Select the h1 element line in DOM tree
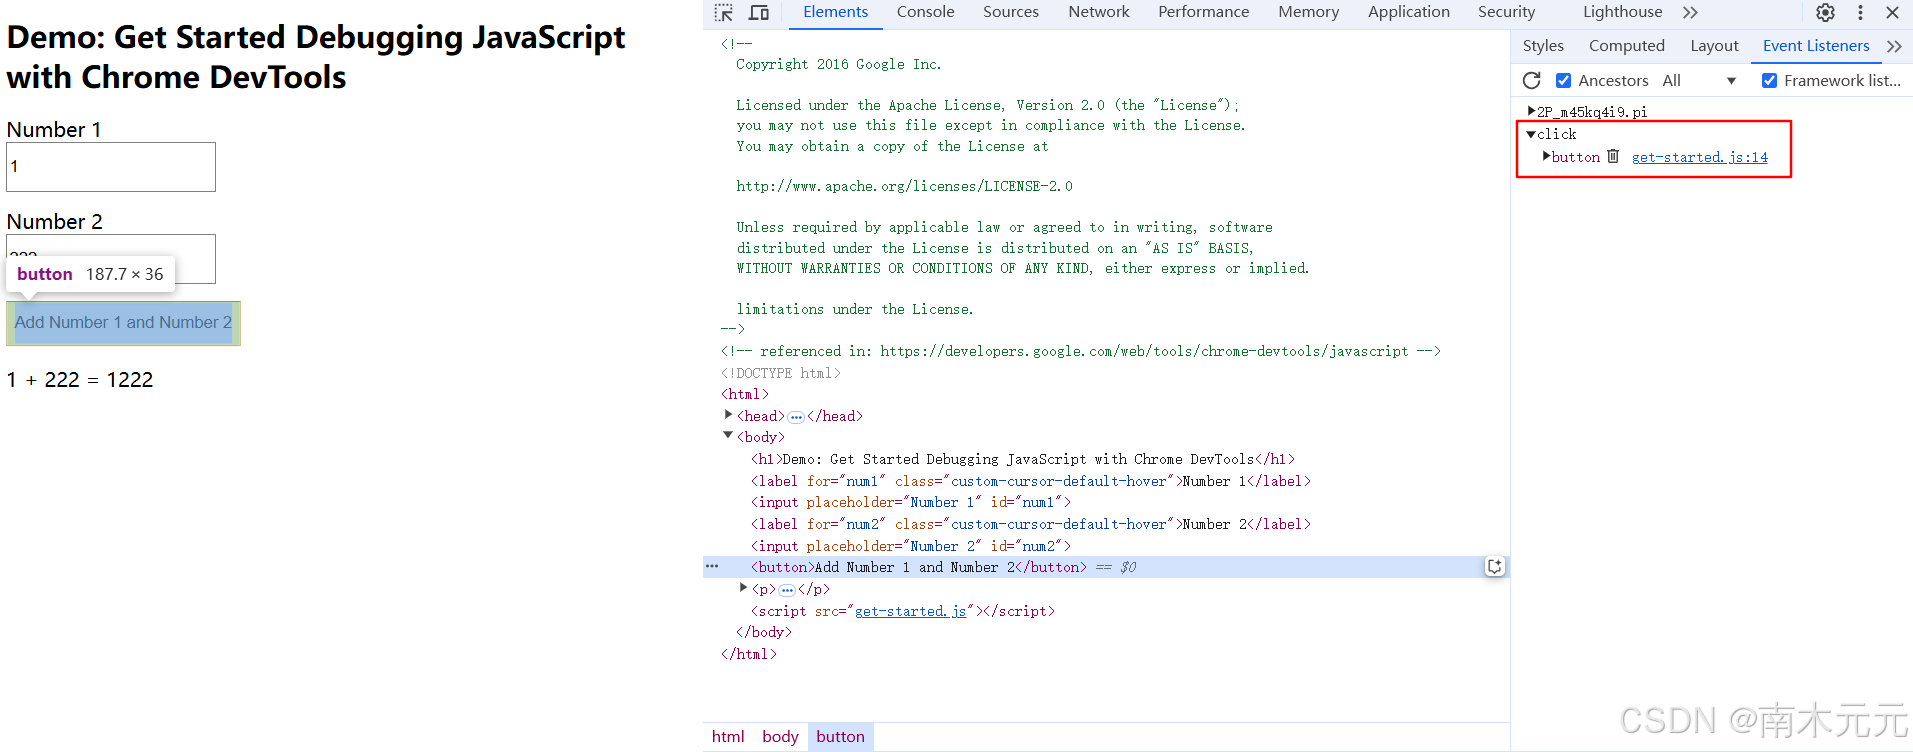Viewport: 1913px width, 752px height. [x=1023, y=459]
